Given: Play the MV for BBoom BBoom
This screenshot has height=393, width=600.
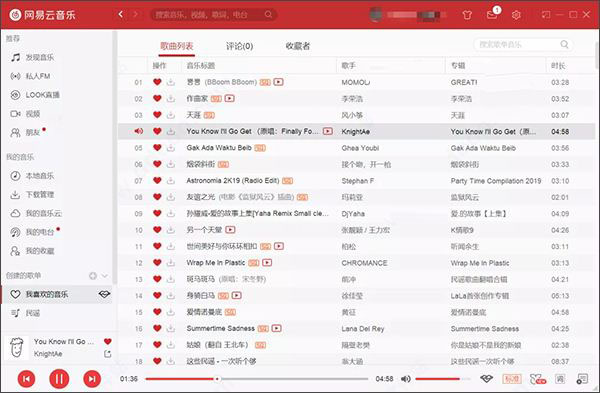Looking at the screenshot, I should click(x=279, y=82).
